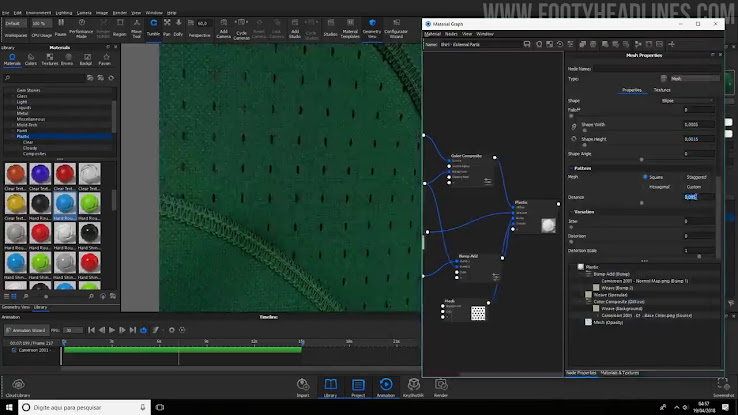Image resolution: width=738 pixels, height=415 pixels.
Task: Switch to the Colors tab in Library
Action: (31, 59)
